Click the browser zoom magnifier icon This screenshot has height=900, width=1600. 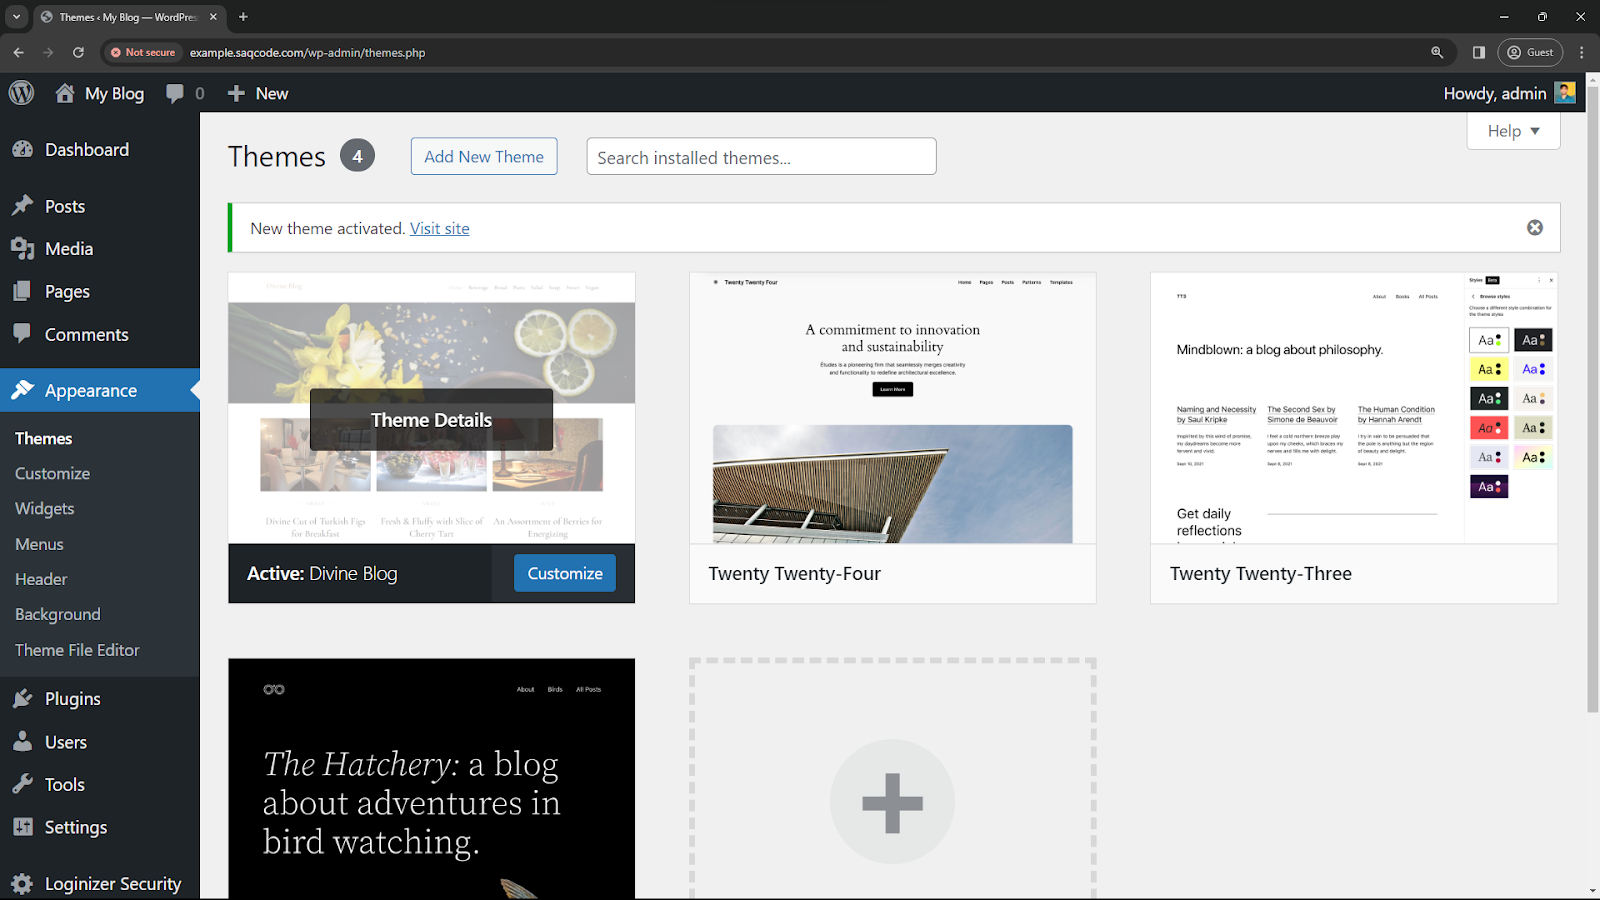[1437, 52]
